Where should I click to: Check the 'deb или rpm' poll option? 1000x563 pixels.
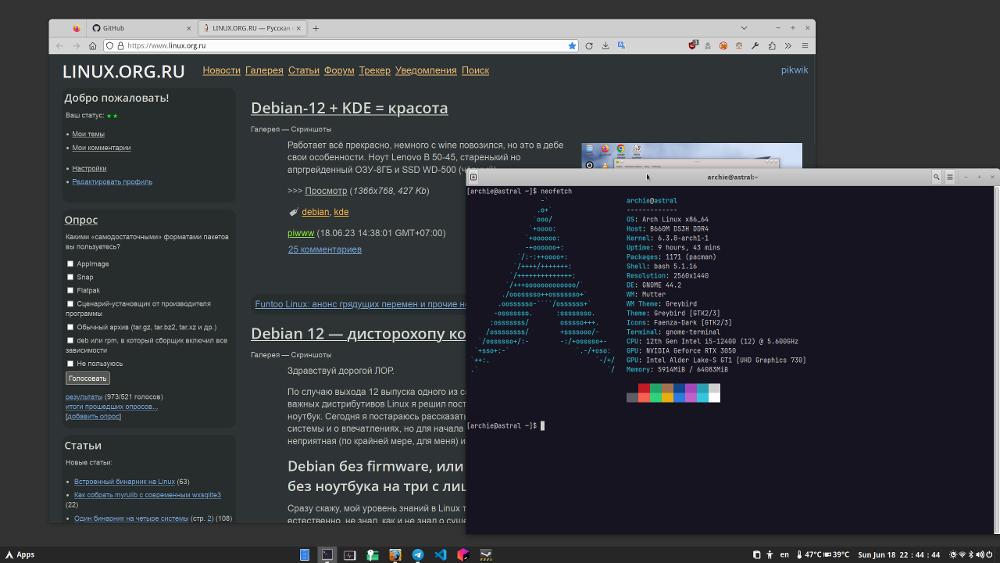click(70, 340)
